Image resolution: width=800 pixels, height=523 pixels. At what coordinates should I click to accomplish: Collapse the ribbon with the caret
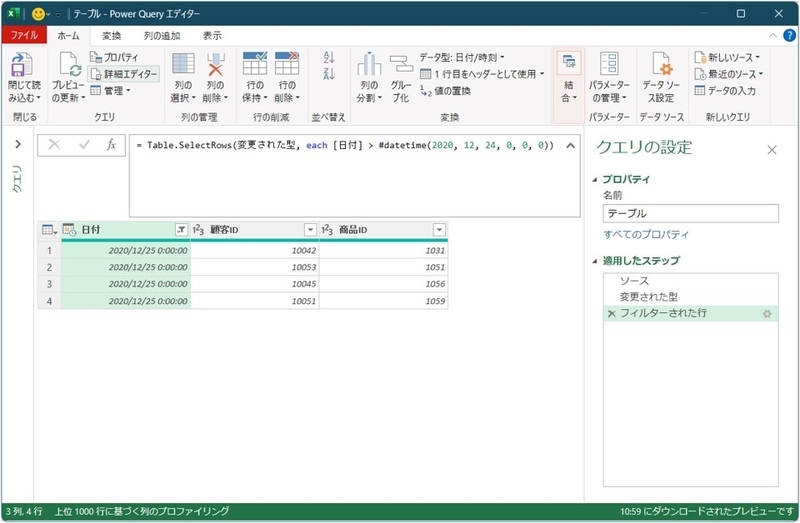pos(773,35)
